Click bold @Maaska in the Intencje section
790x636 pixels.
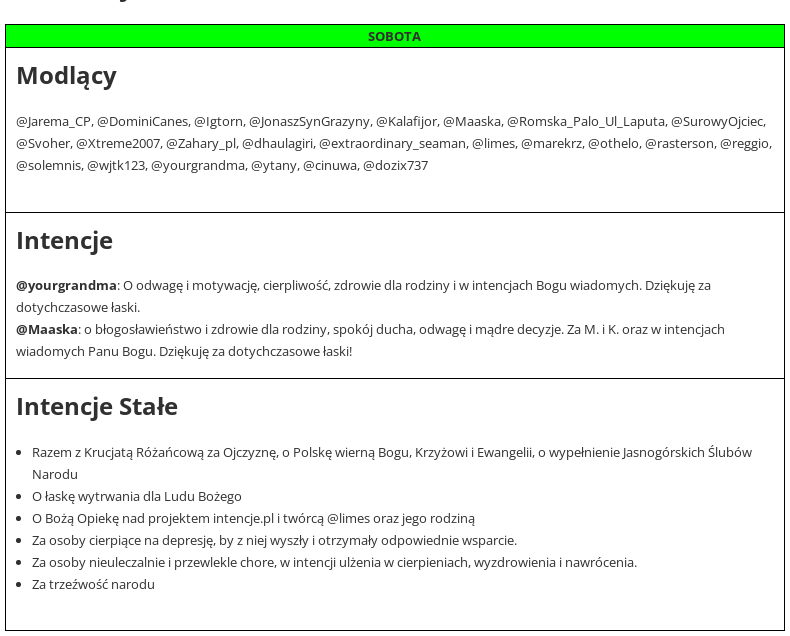(x=47, y=329)
